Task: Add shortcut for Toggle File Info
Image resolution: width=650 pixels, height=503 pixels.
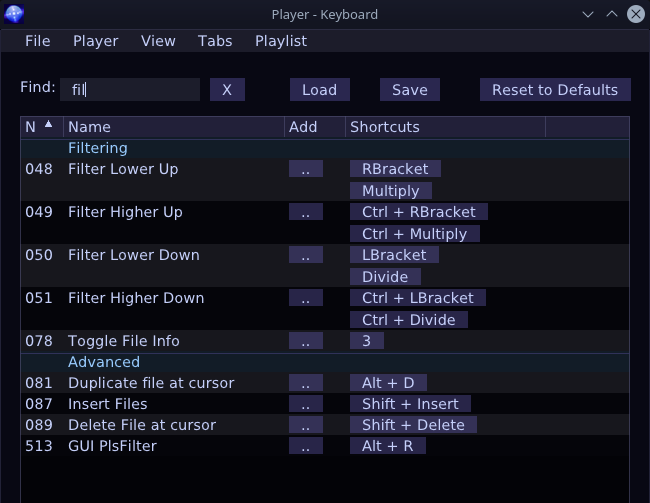Action: click(x=306, y=341)
